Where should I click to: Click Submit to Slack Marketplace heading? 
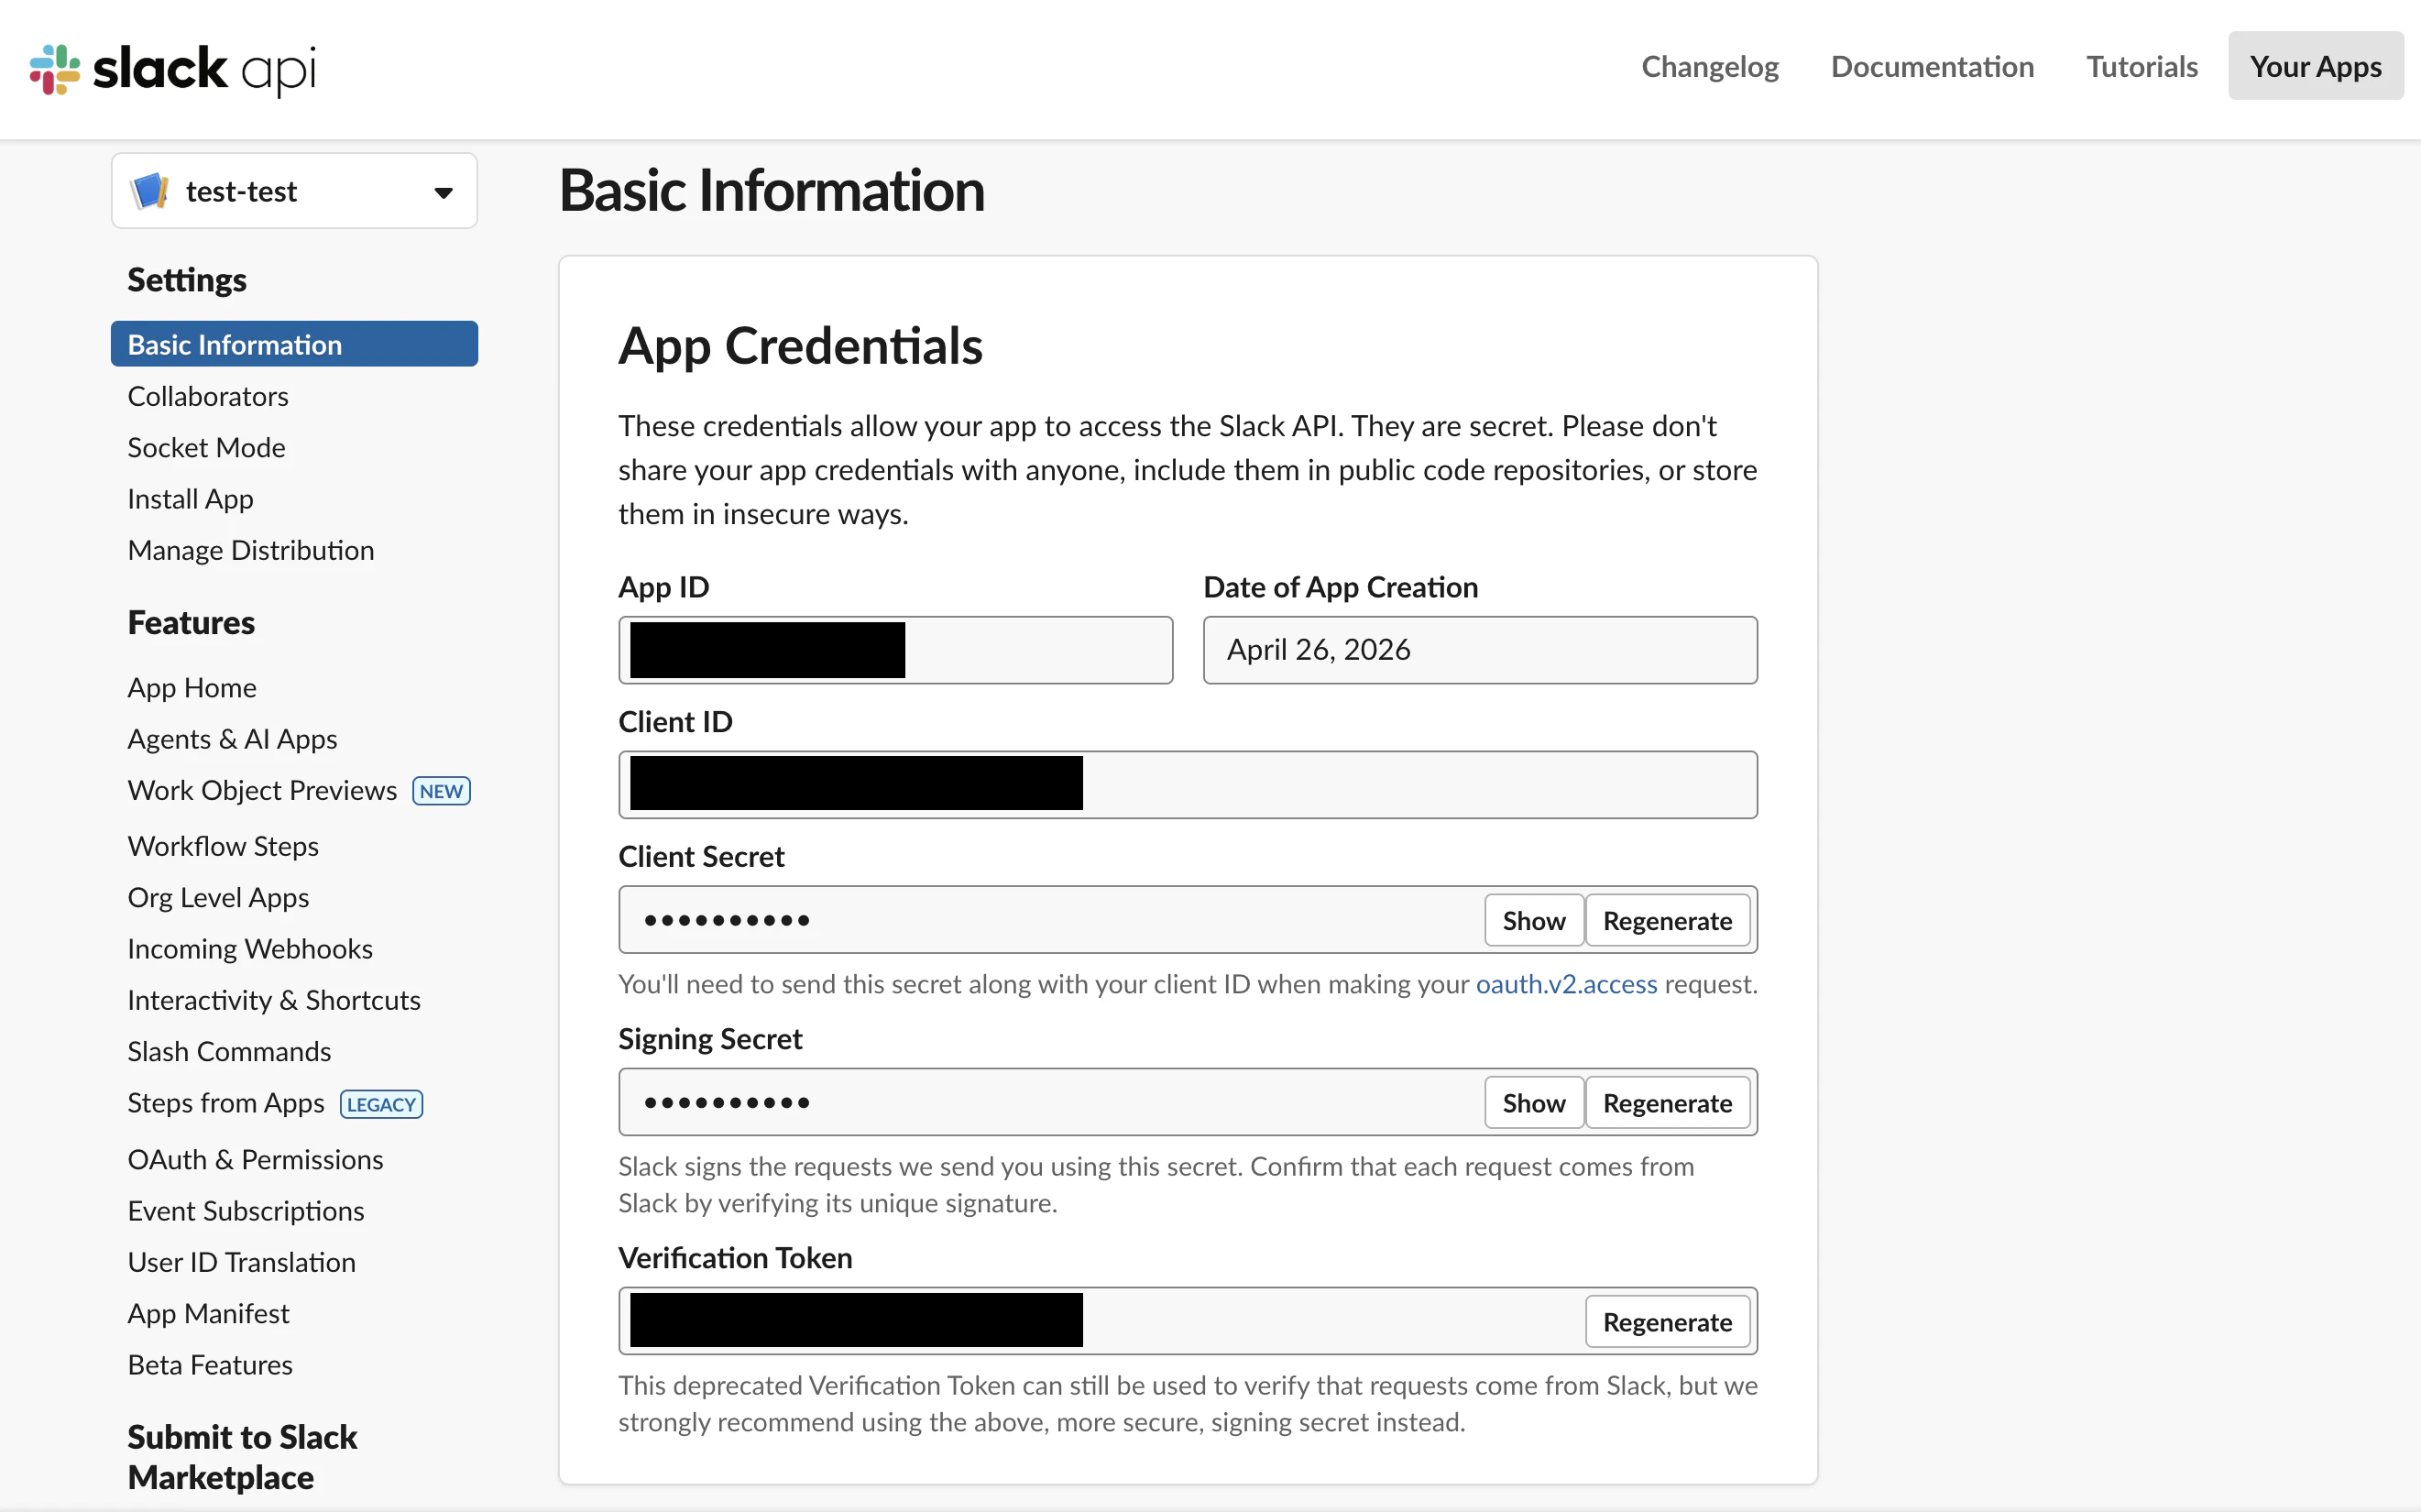click(242, 1457)
